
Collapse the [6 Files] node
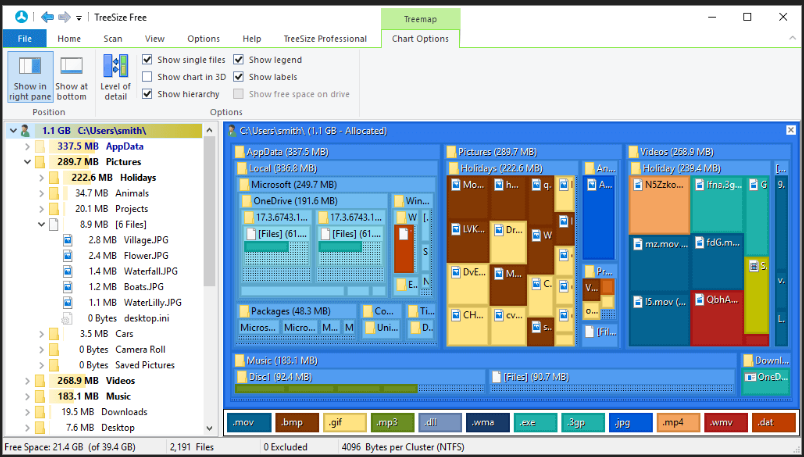[x=42, y=224]
